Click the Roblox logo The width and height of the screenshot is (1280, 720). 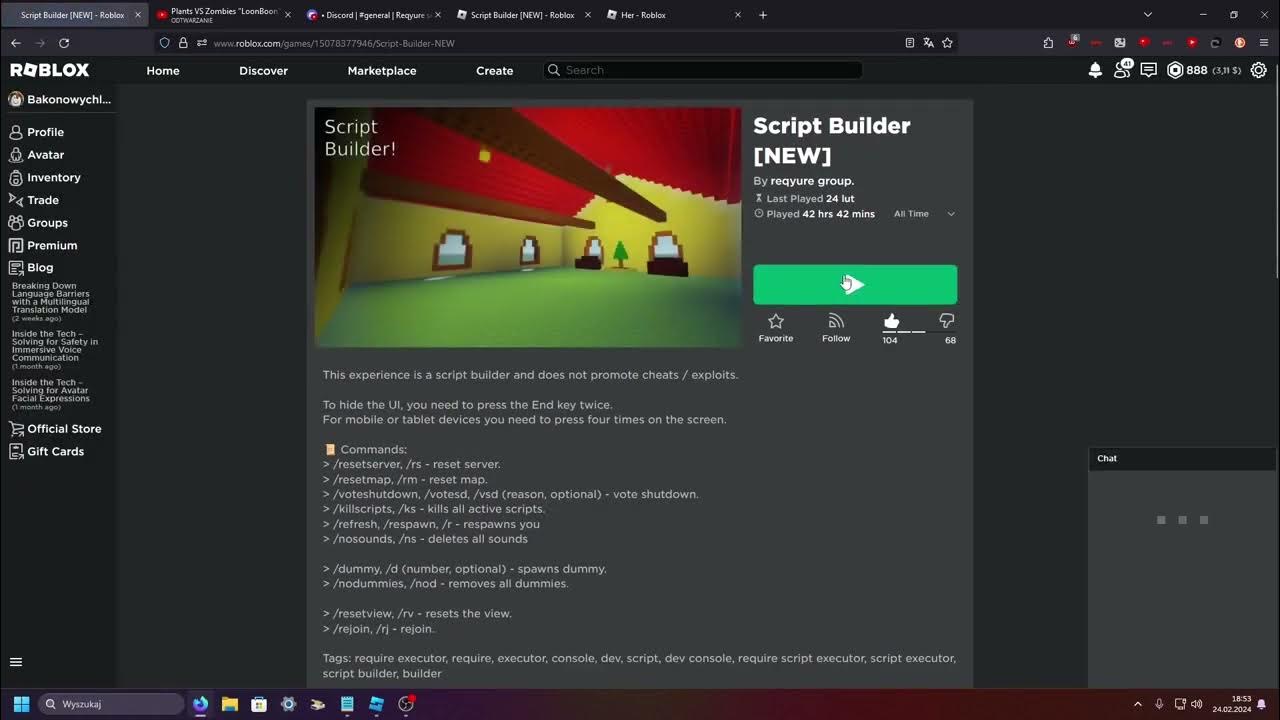tap(50, 70)
